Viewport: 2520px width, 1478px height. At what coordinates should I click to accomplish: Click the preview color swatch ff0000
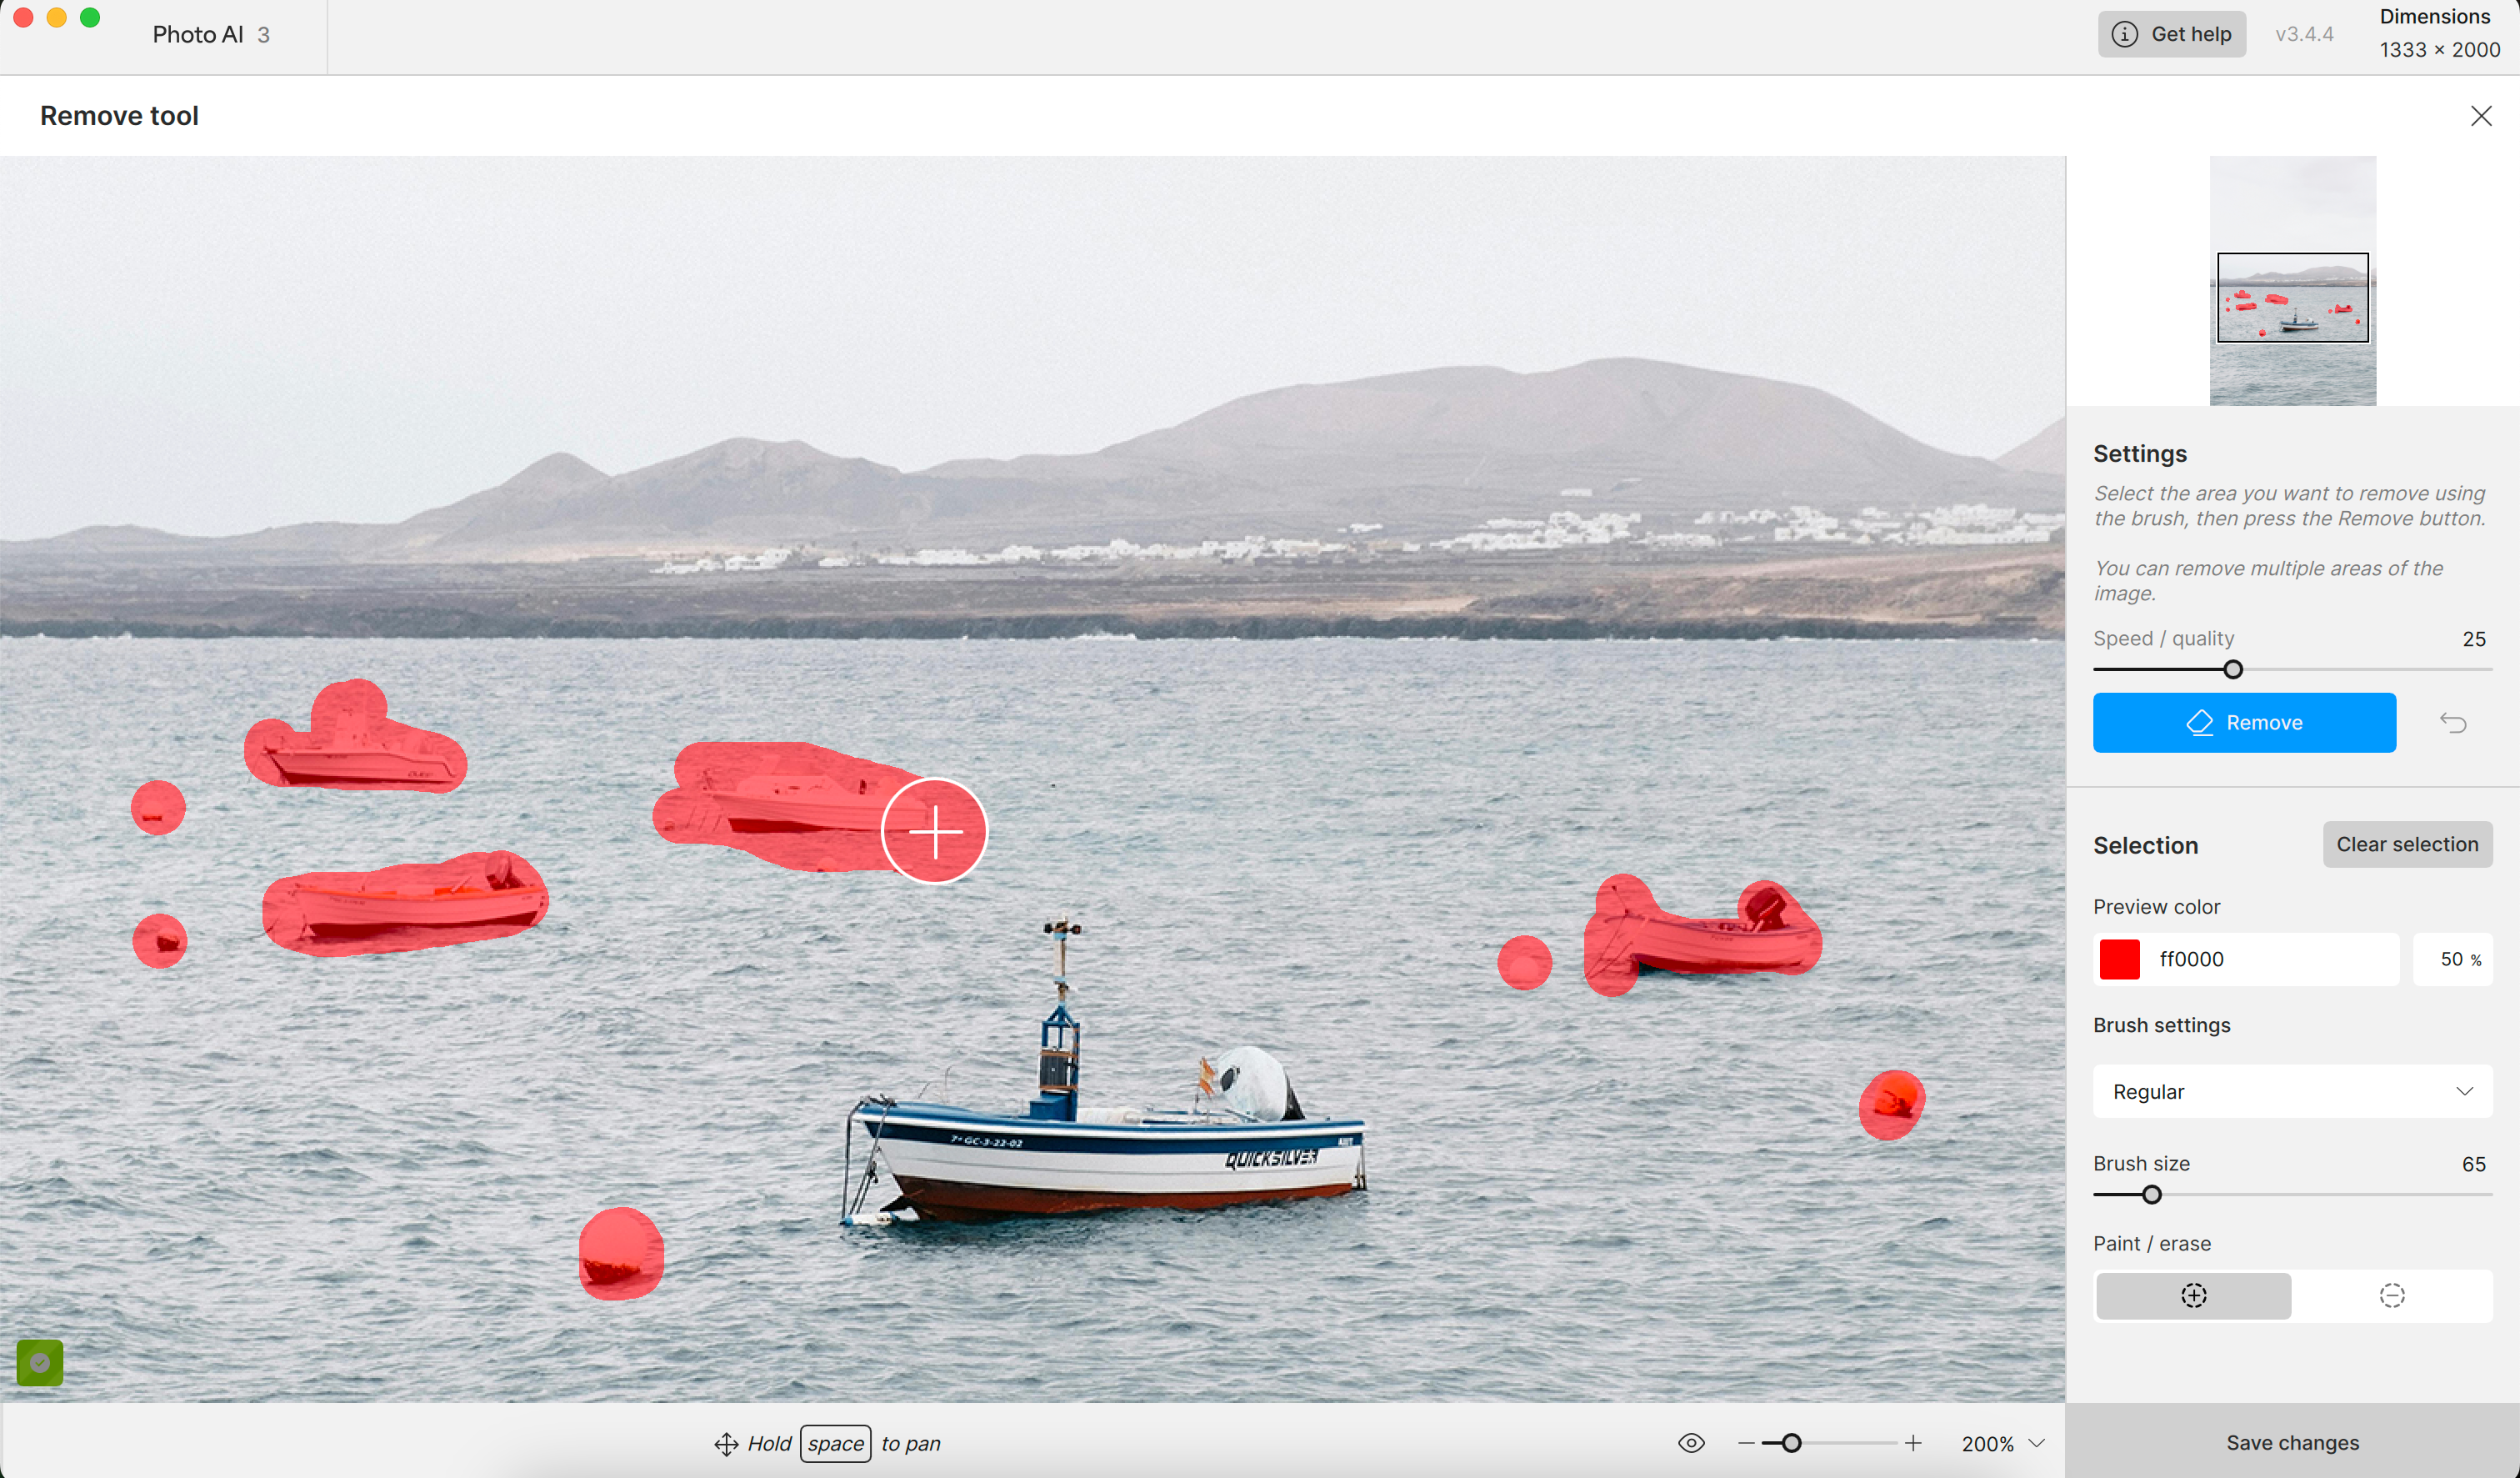point(2121,959)
